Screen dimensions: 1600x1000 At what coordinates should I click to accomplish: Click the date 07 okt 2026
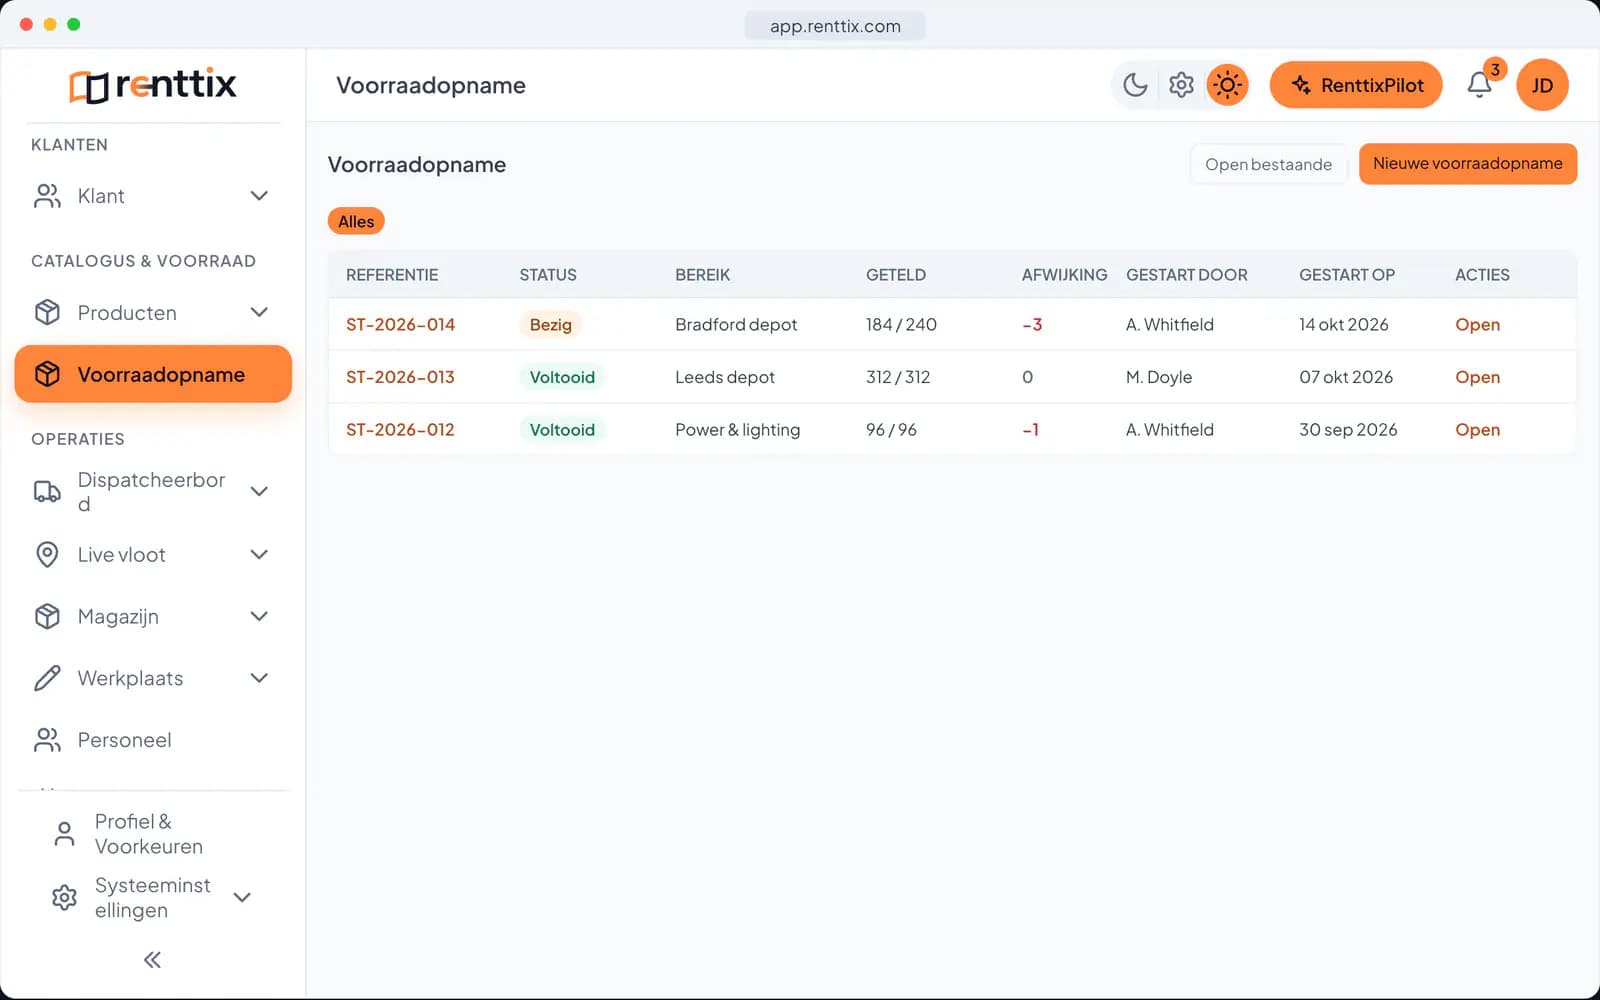(1346, 377)
